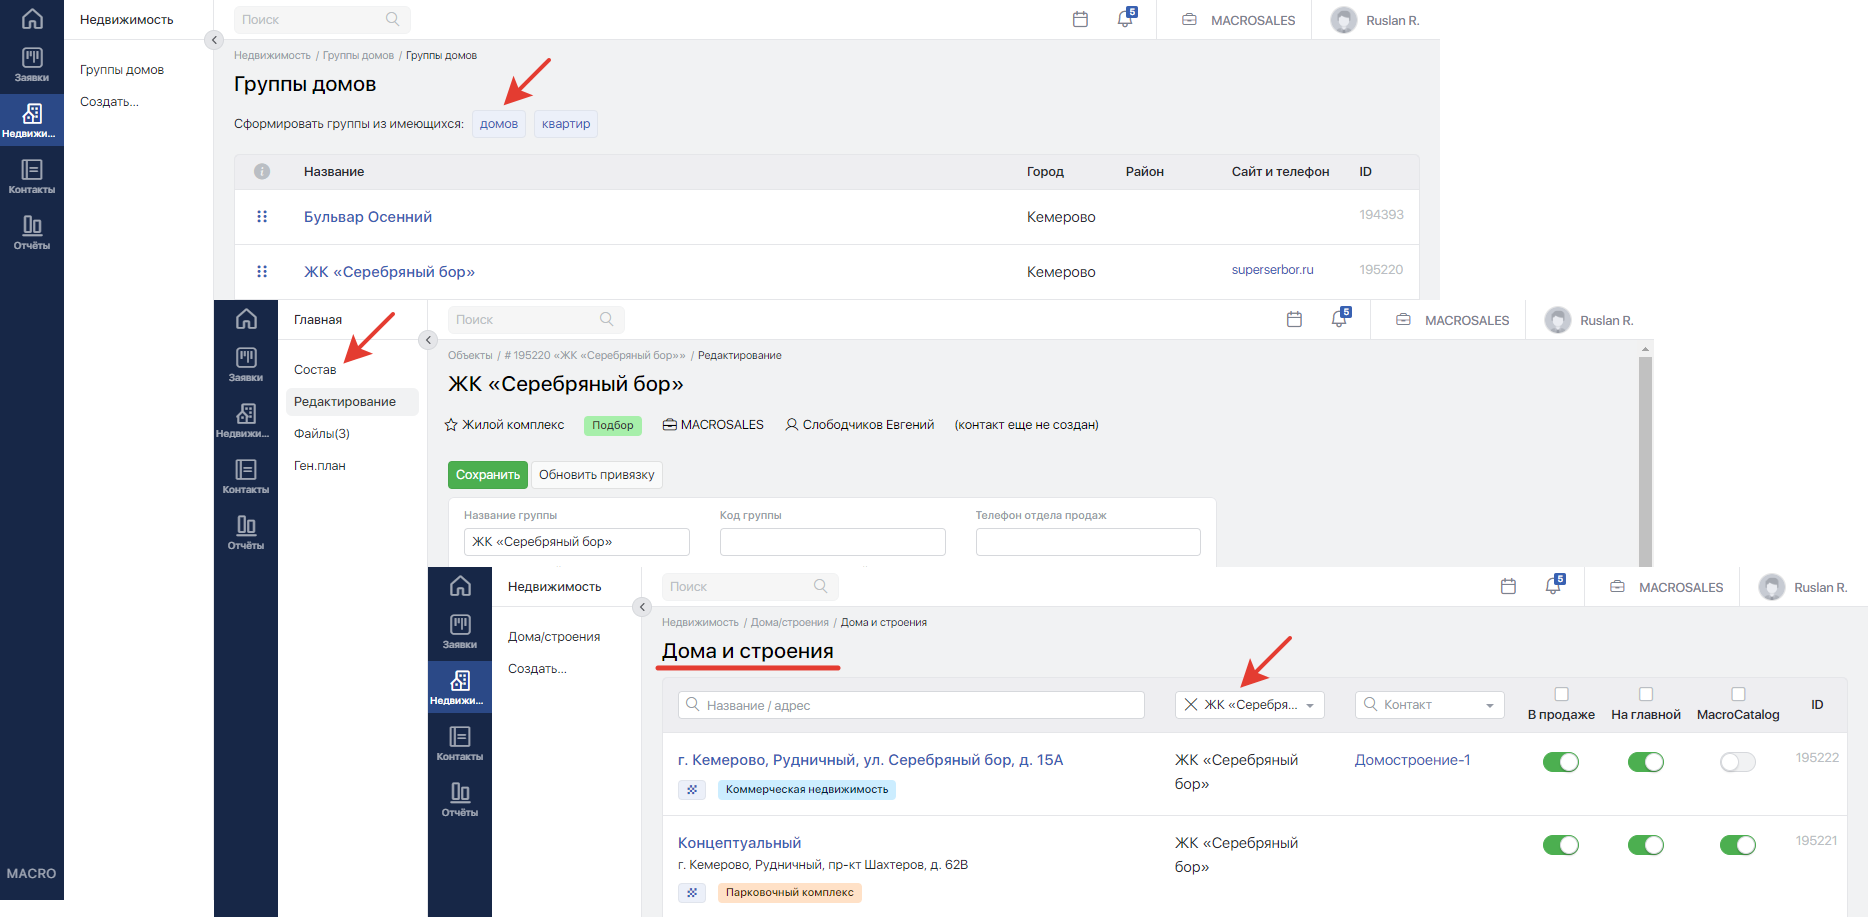
Task: Enable MacroCatalog toggle for Серебряный бор 15А
Action: point(1738,762)
